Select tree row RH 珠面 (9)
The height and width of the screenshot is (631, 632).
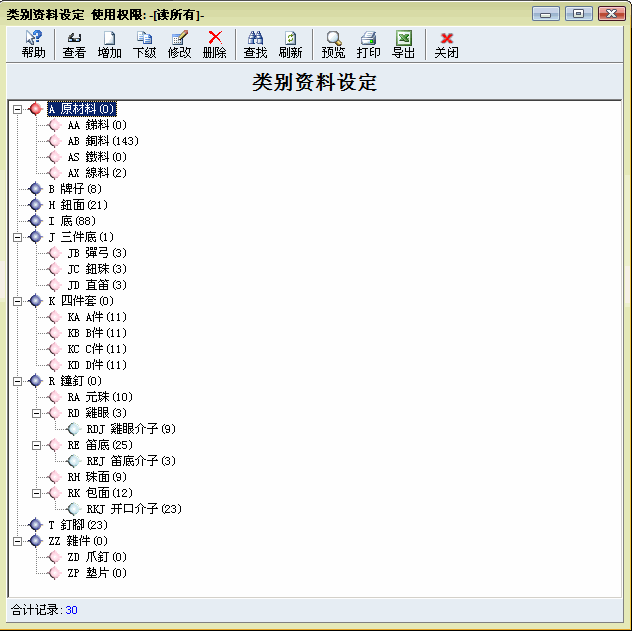97,477
